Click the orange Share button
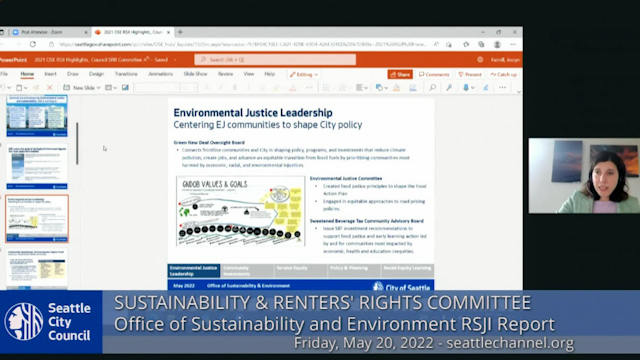 (400, 74)
